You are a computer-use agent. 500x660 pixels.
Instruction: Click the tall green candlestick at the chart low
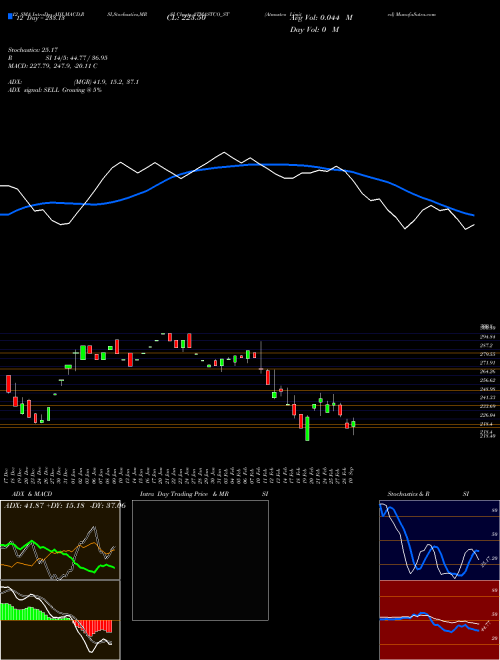[x=307, y=428]
